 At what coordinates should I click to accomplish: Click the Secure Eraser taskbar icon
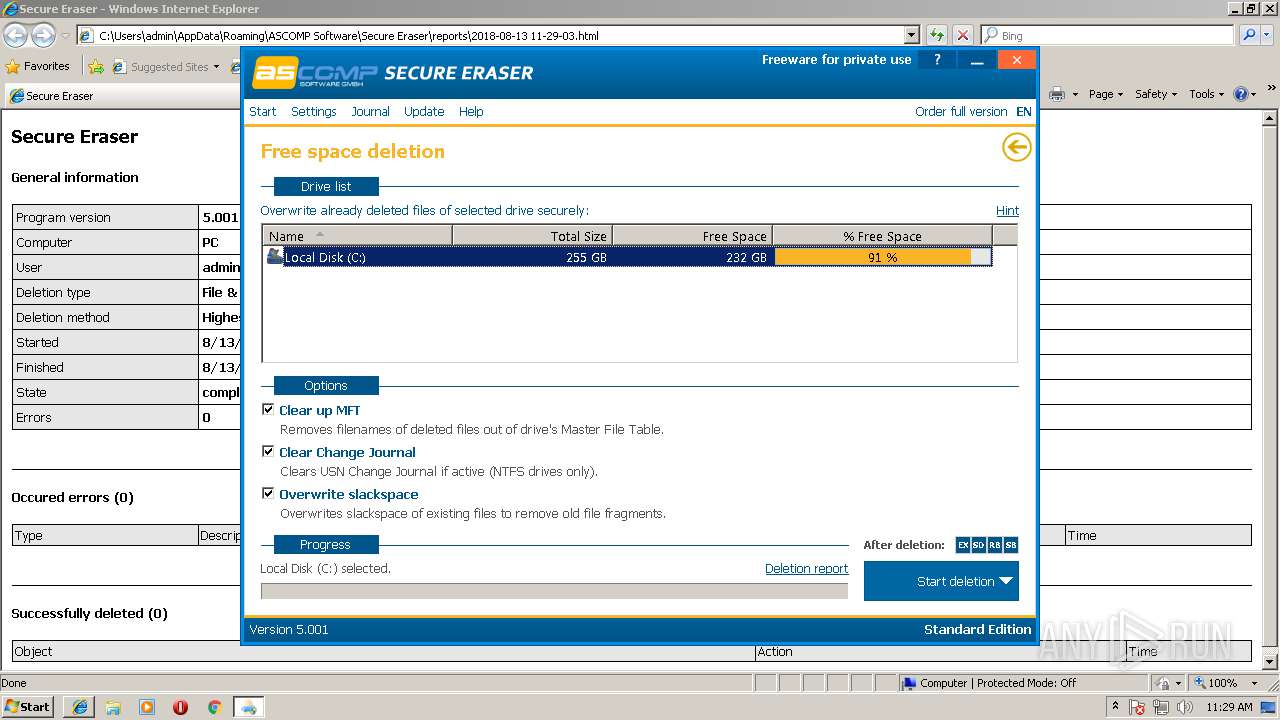pos(249,707)
